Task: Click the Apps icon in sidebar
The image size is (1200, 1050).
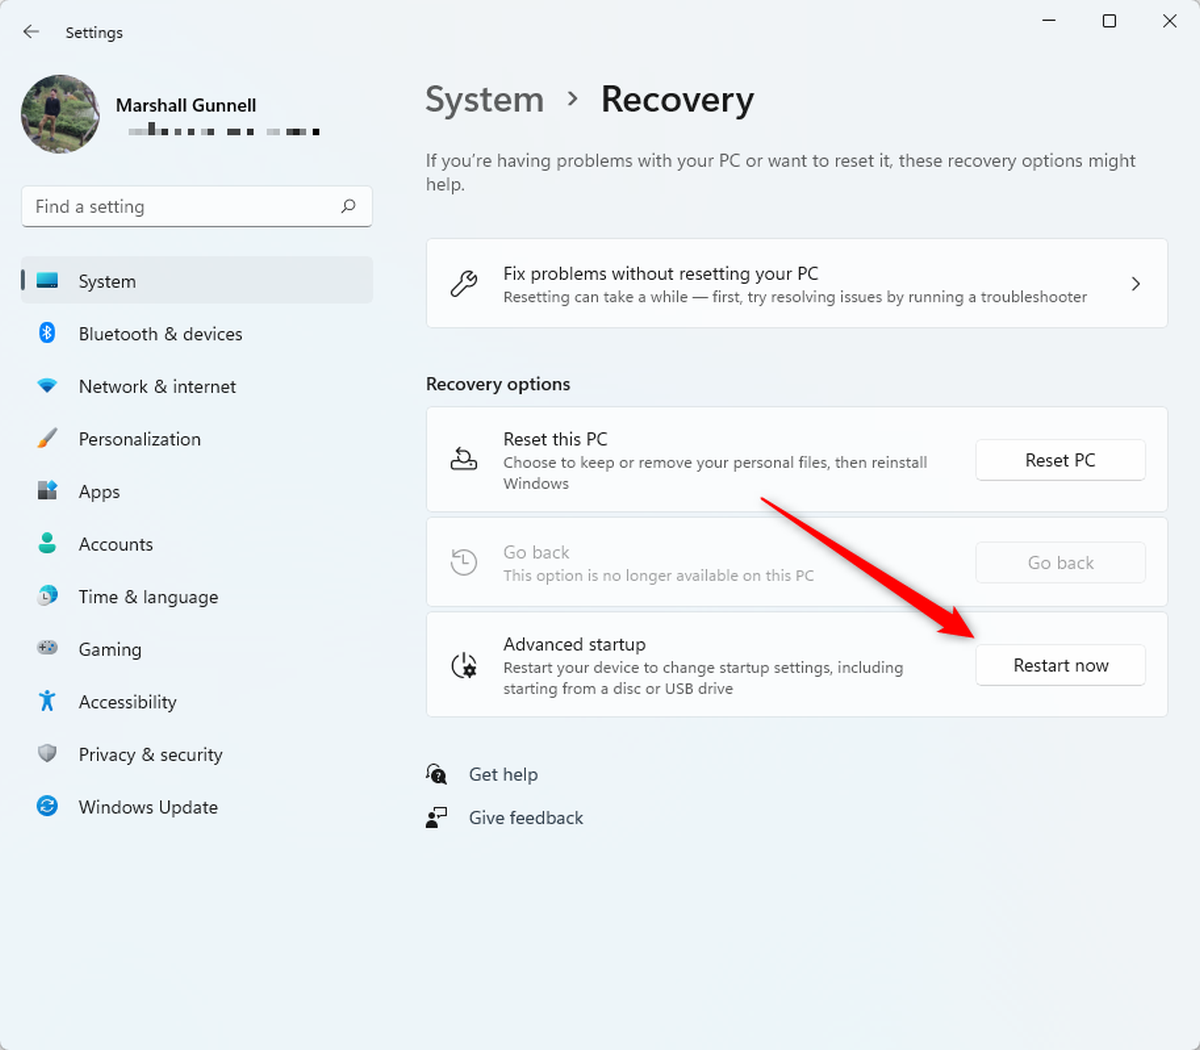Action: pyautogui.click(x=47, y=491)
